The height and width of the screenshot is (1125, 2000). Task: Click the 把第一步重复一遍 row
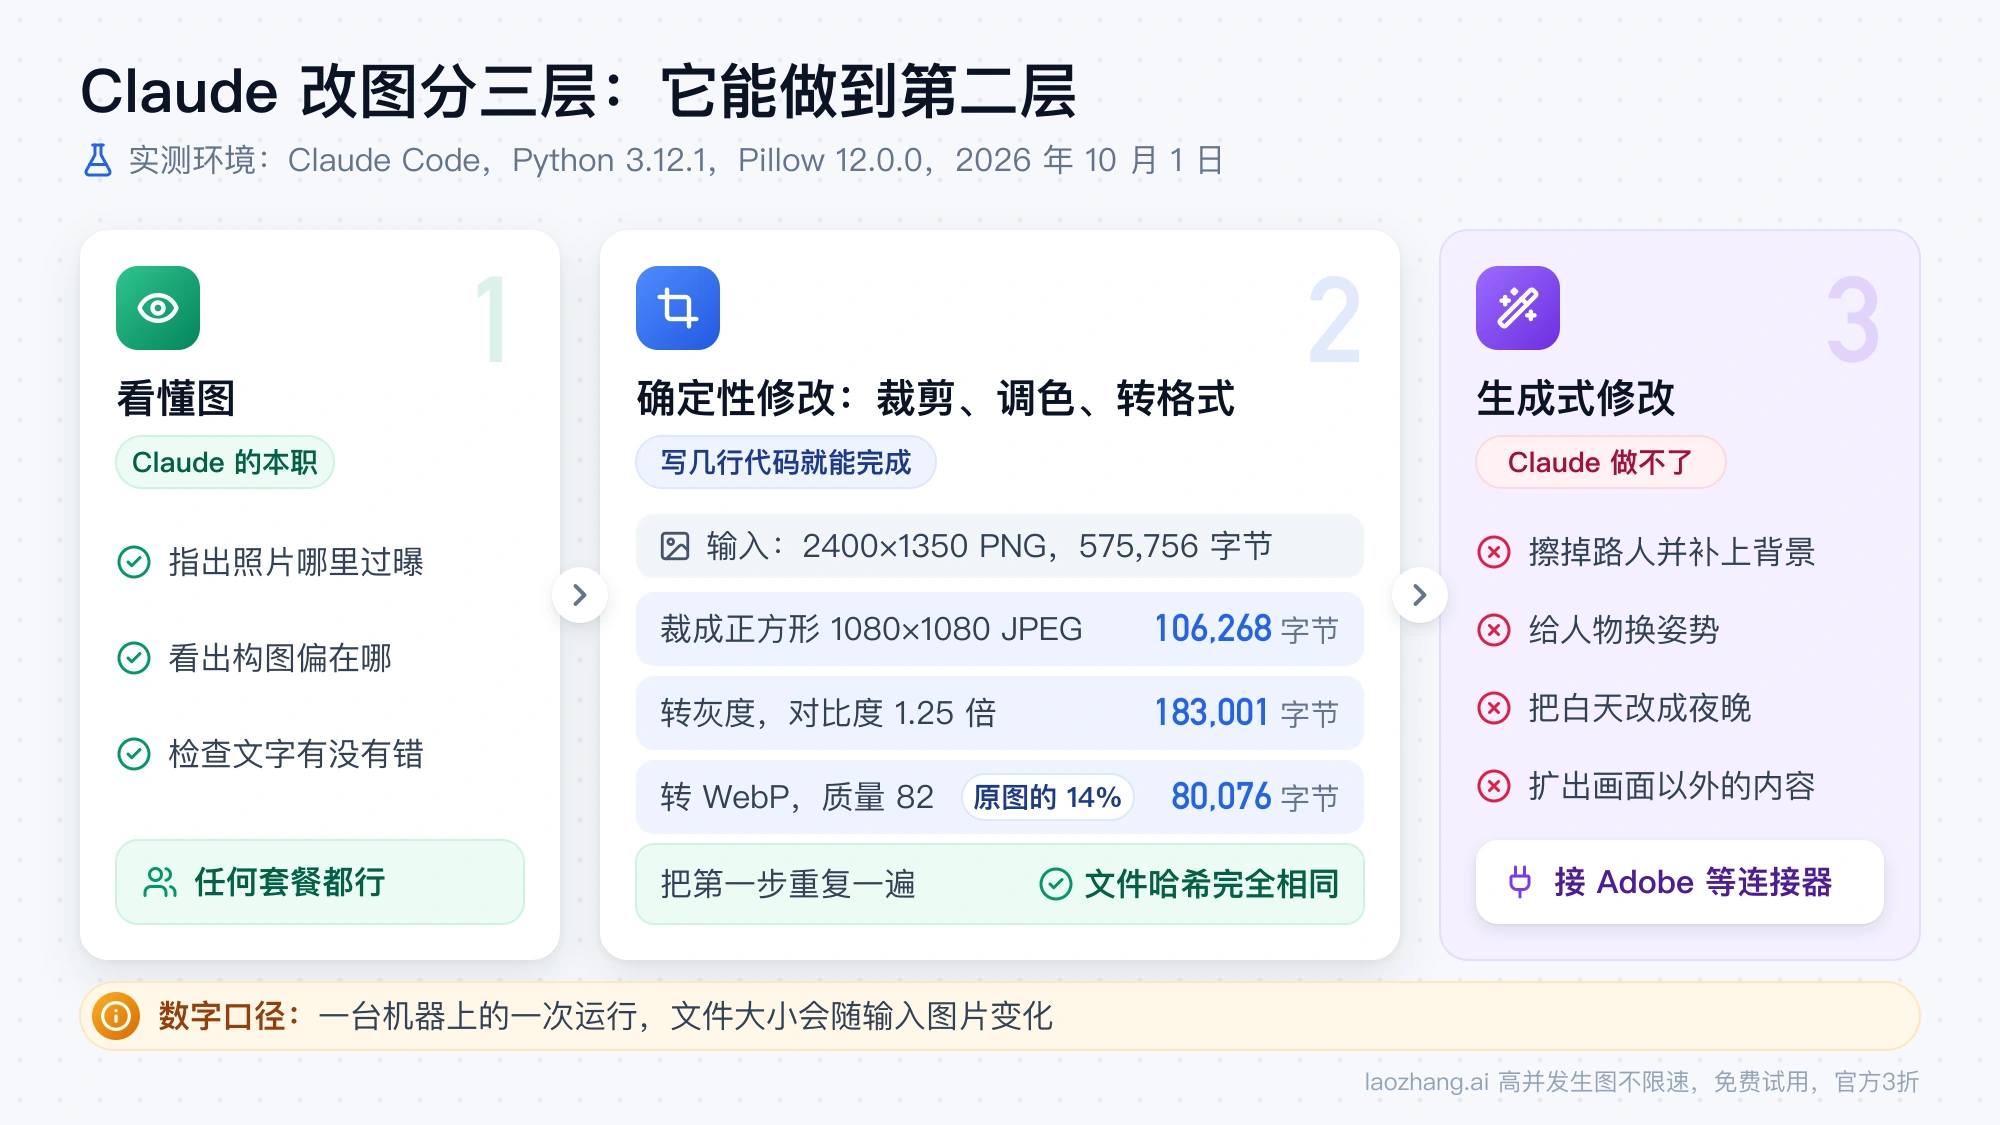pos(1000,884)
